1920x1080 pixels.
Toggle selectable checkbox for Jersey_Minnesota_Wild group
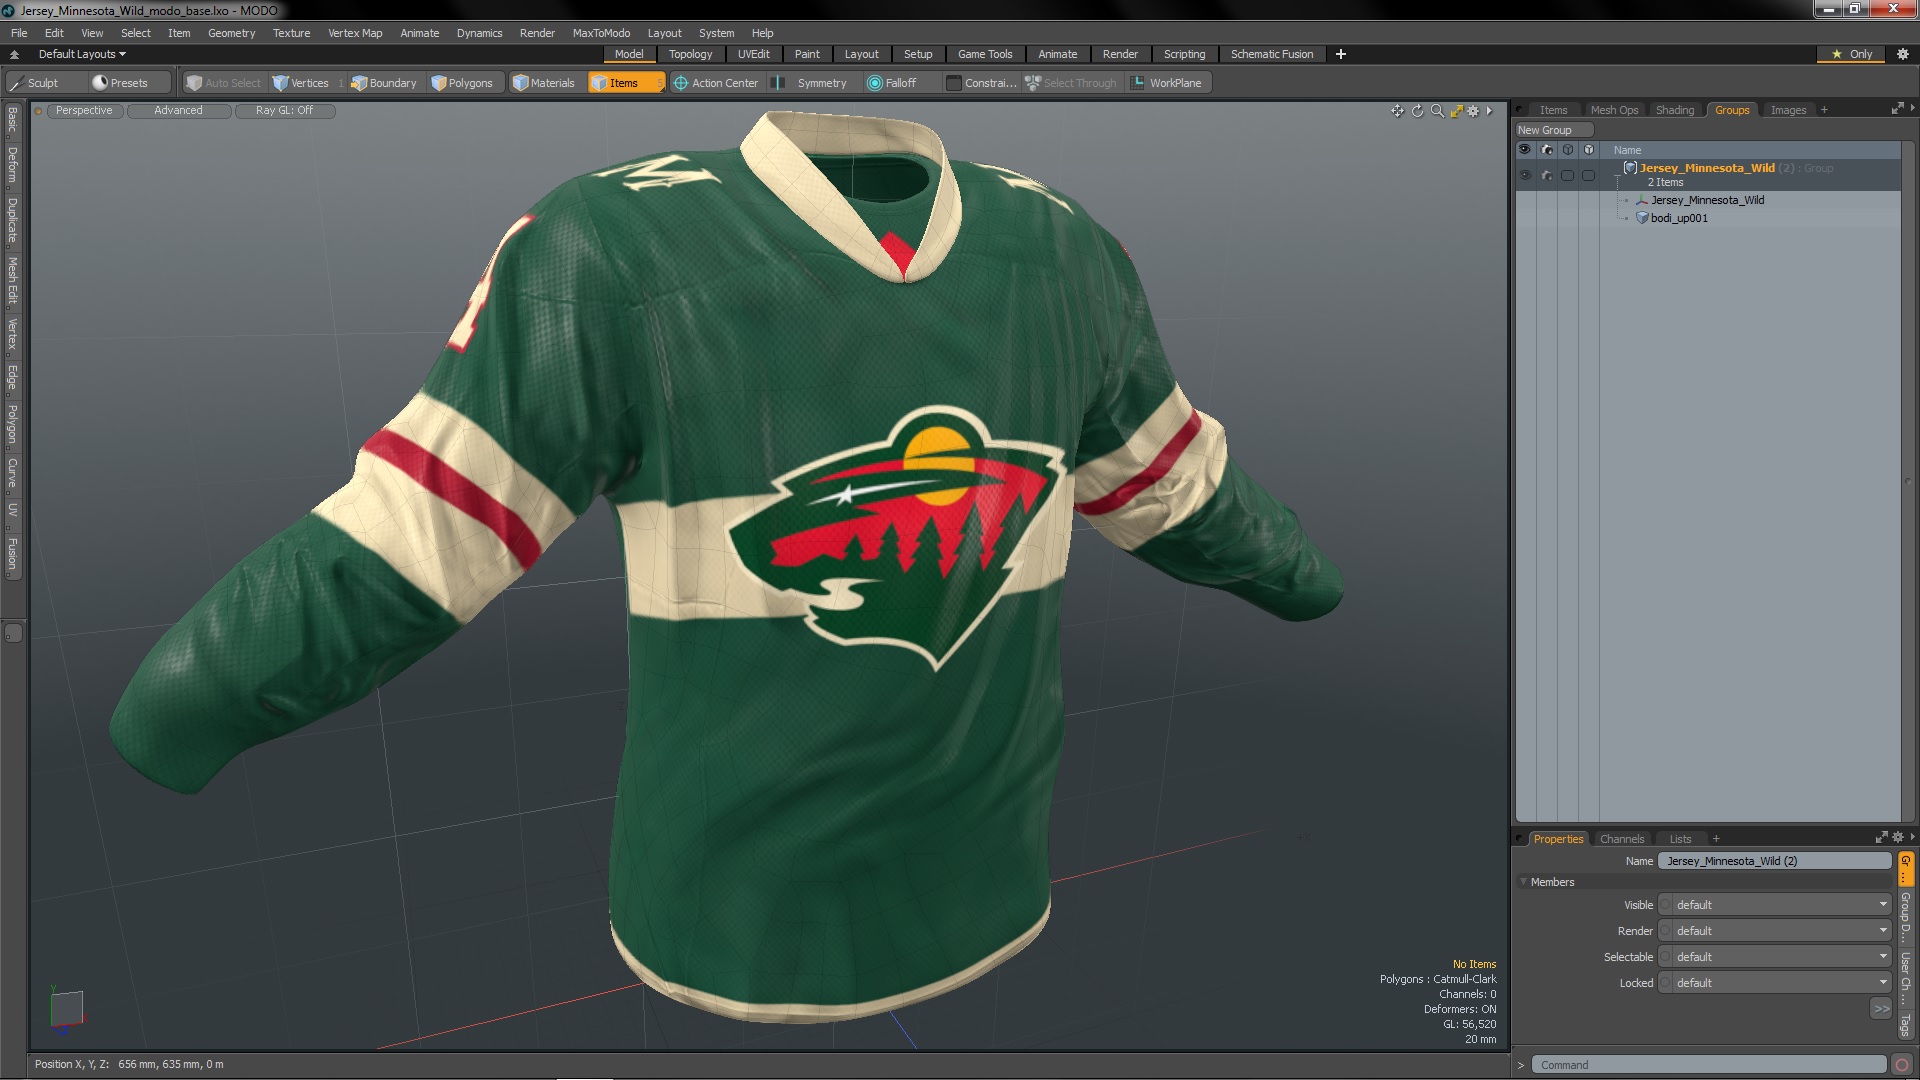1567,175
